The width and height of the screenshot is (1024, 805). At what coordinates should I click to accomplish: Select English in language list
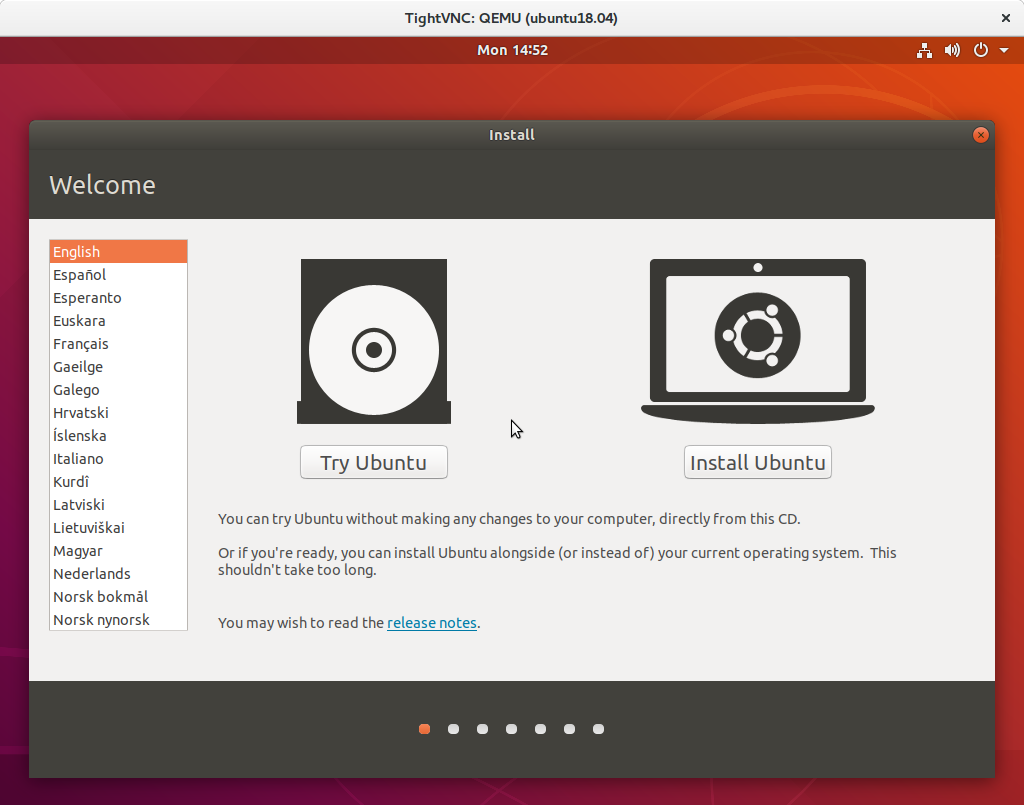click(x=118, y=252)
